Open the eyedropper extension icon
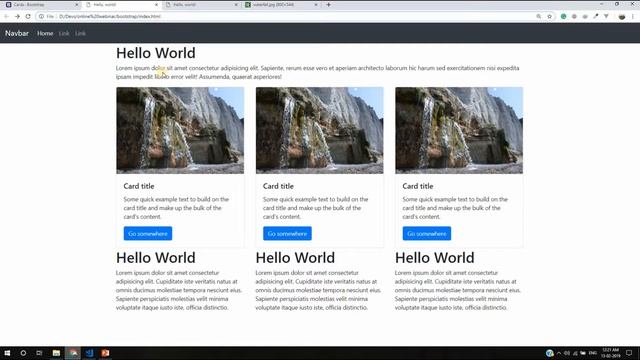 tap(596, 16)
